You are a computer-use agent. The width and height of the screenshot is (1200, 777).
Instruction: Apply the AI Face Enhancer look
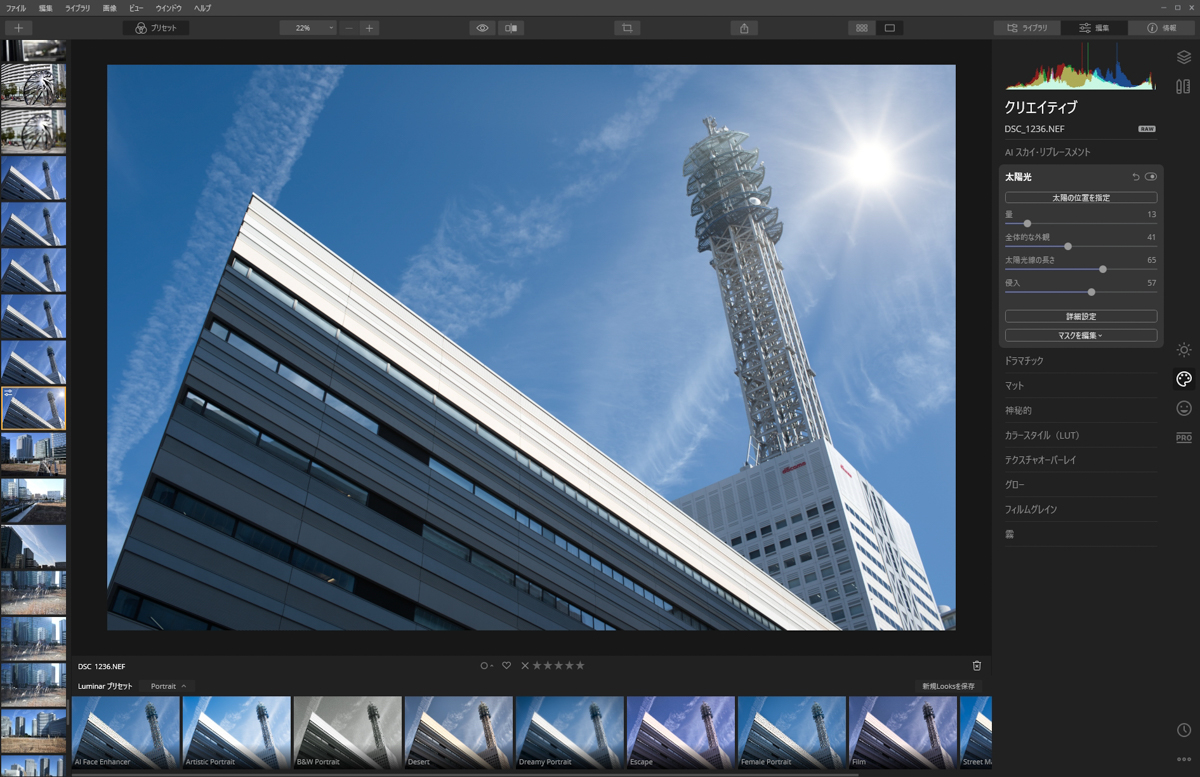tap(126, 733)
